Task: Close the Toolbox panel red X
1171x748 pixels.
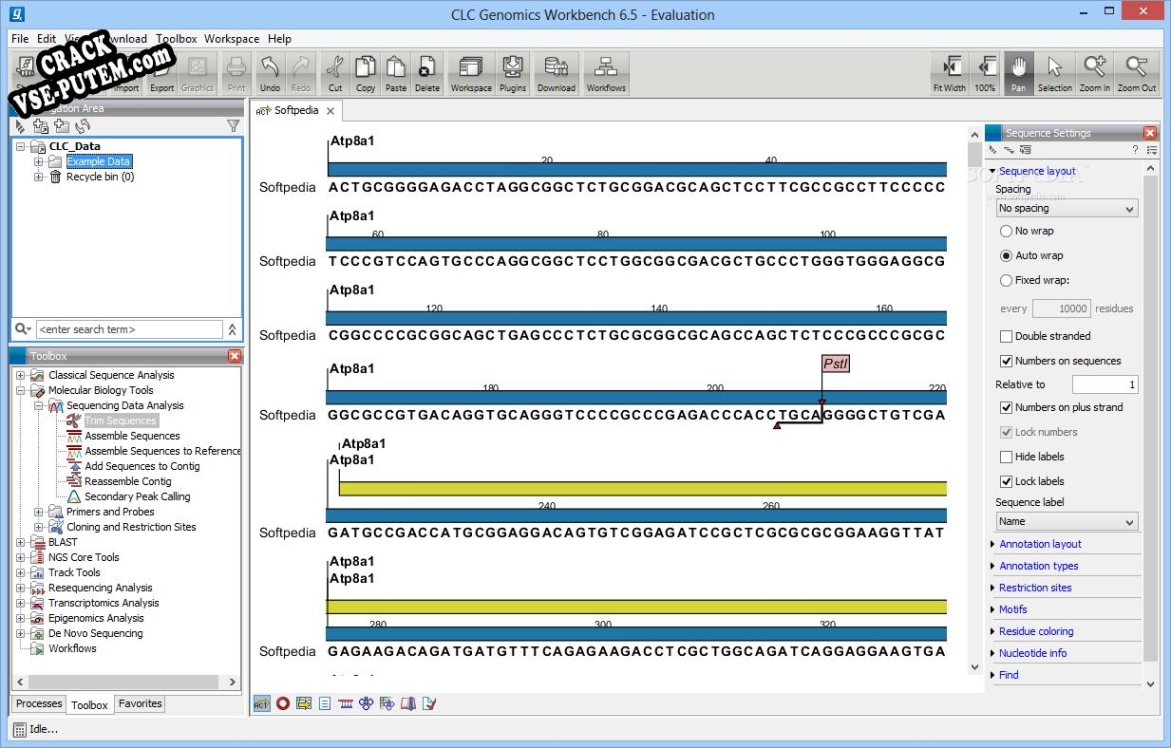Action: [x=234, y=356]
